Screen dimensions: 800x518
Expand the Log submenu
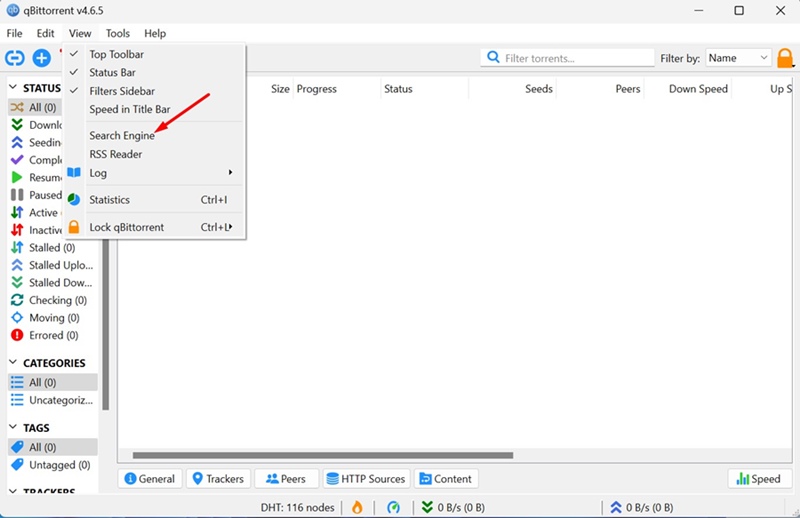155,173
